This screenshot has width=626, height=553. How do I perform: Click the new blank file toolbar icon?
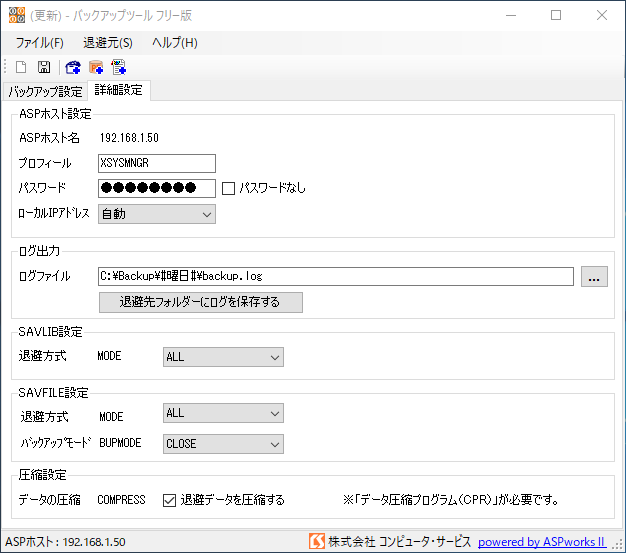(x=21, y=67)
